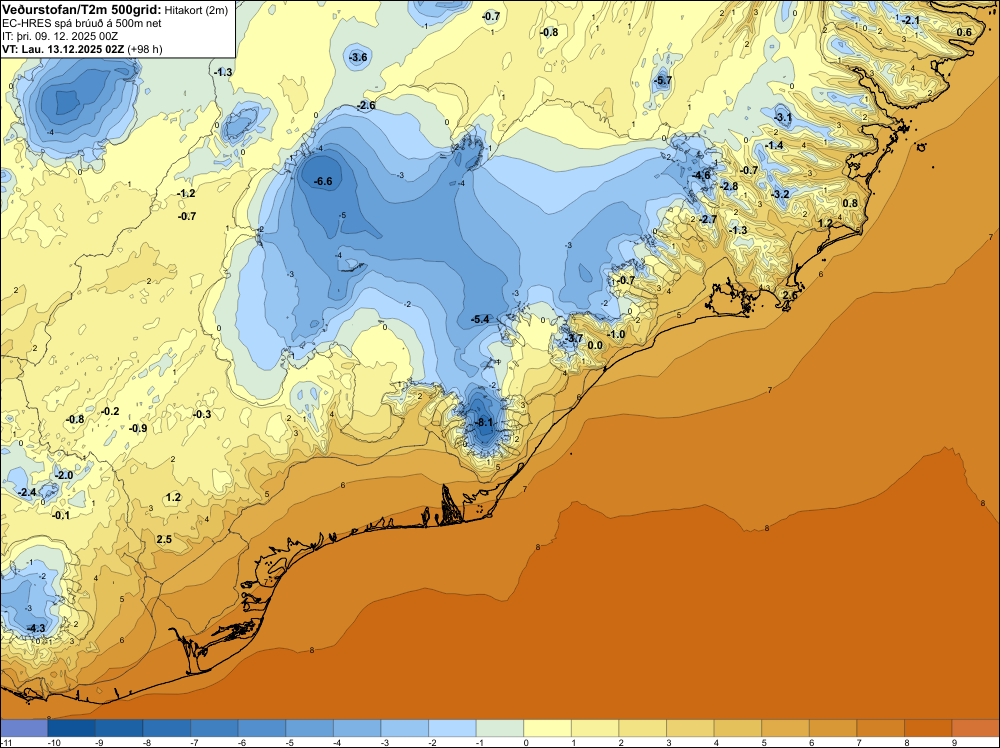The height and width of the screenshot is (748, 1000).
Task: Click the legend tick label -11
Action: [x=5, y=742]
